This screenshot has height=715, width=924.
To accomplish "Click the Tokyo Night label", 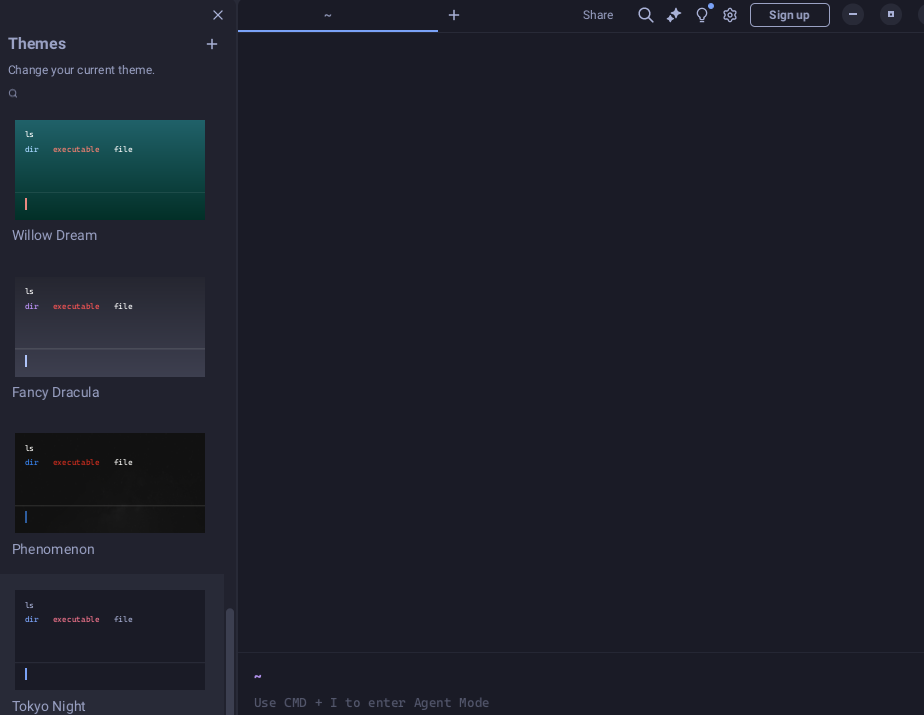I will 49,706.
